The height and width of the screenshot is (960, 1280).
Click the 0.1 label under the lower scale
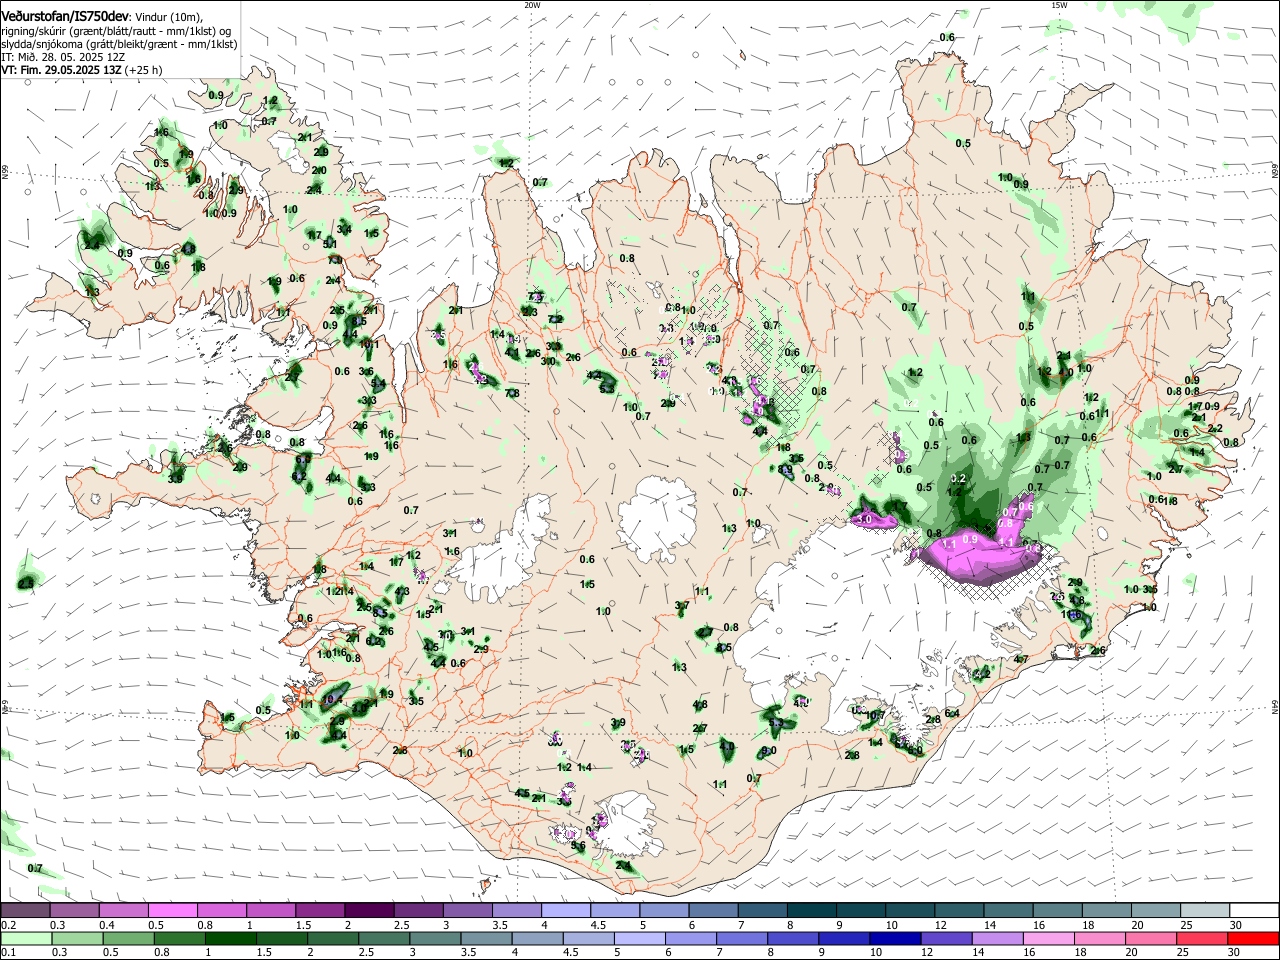click(8, 953)
